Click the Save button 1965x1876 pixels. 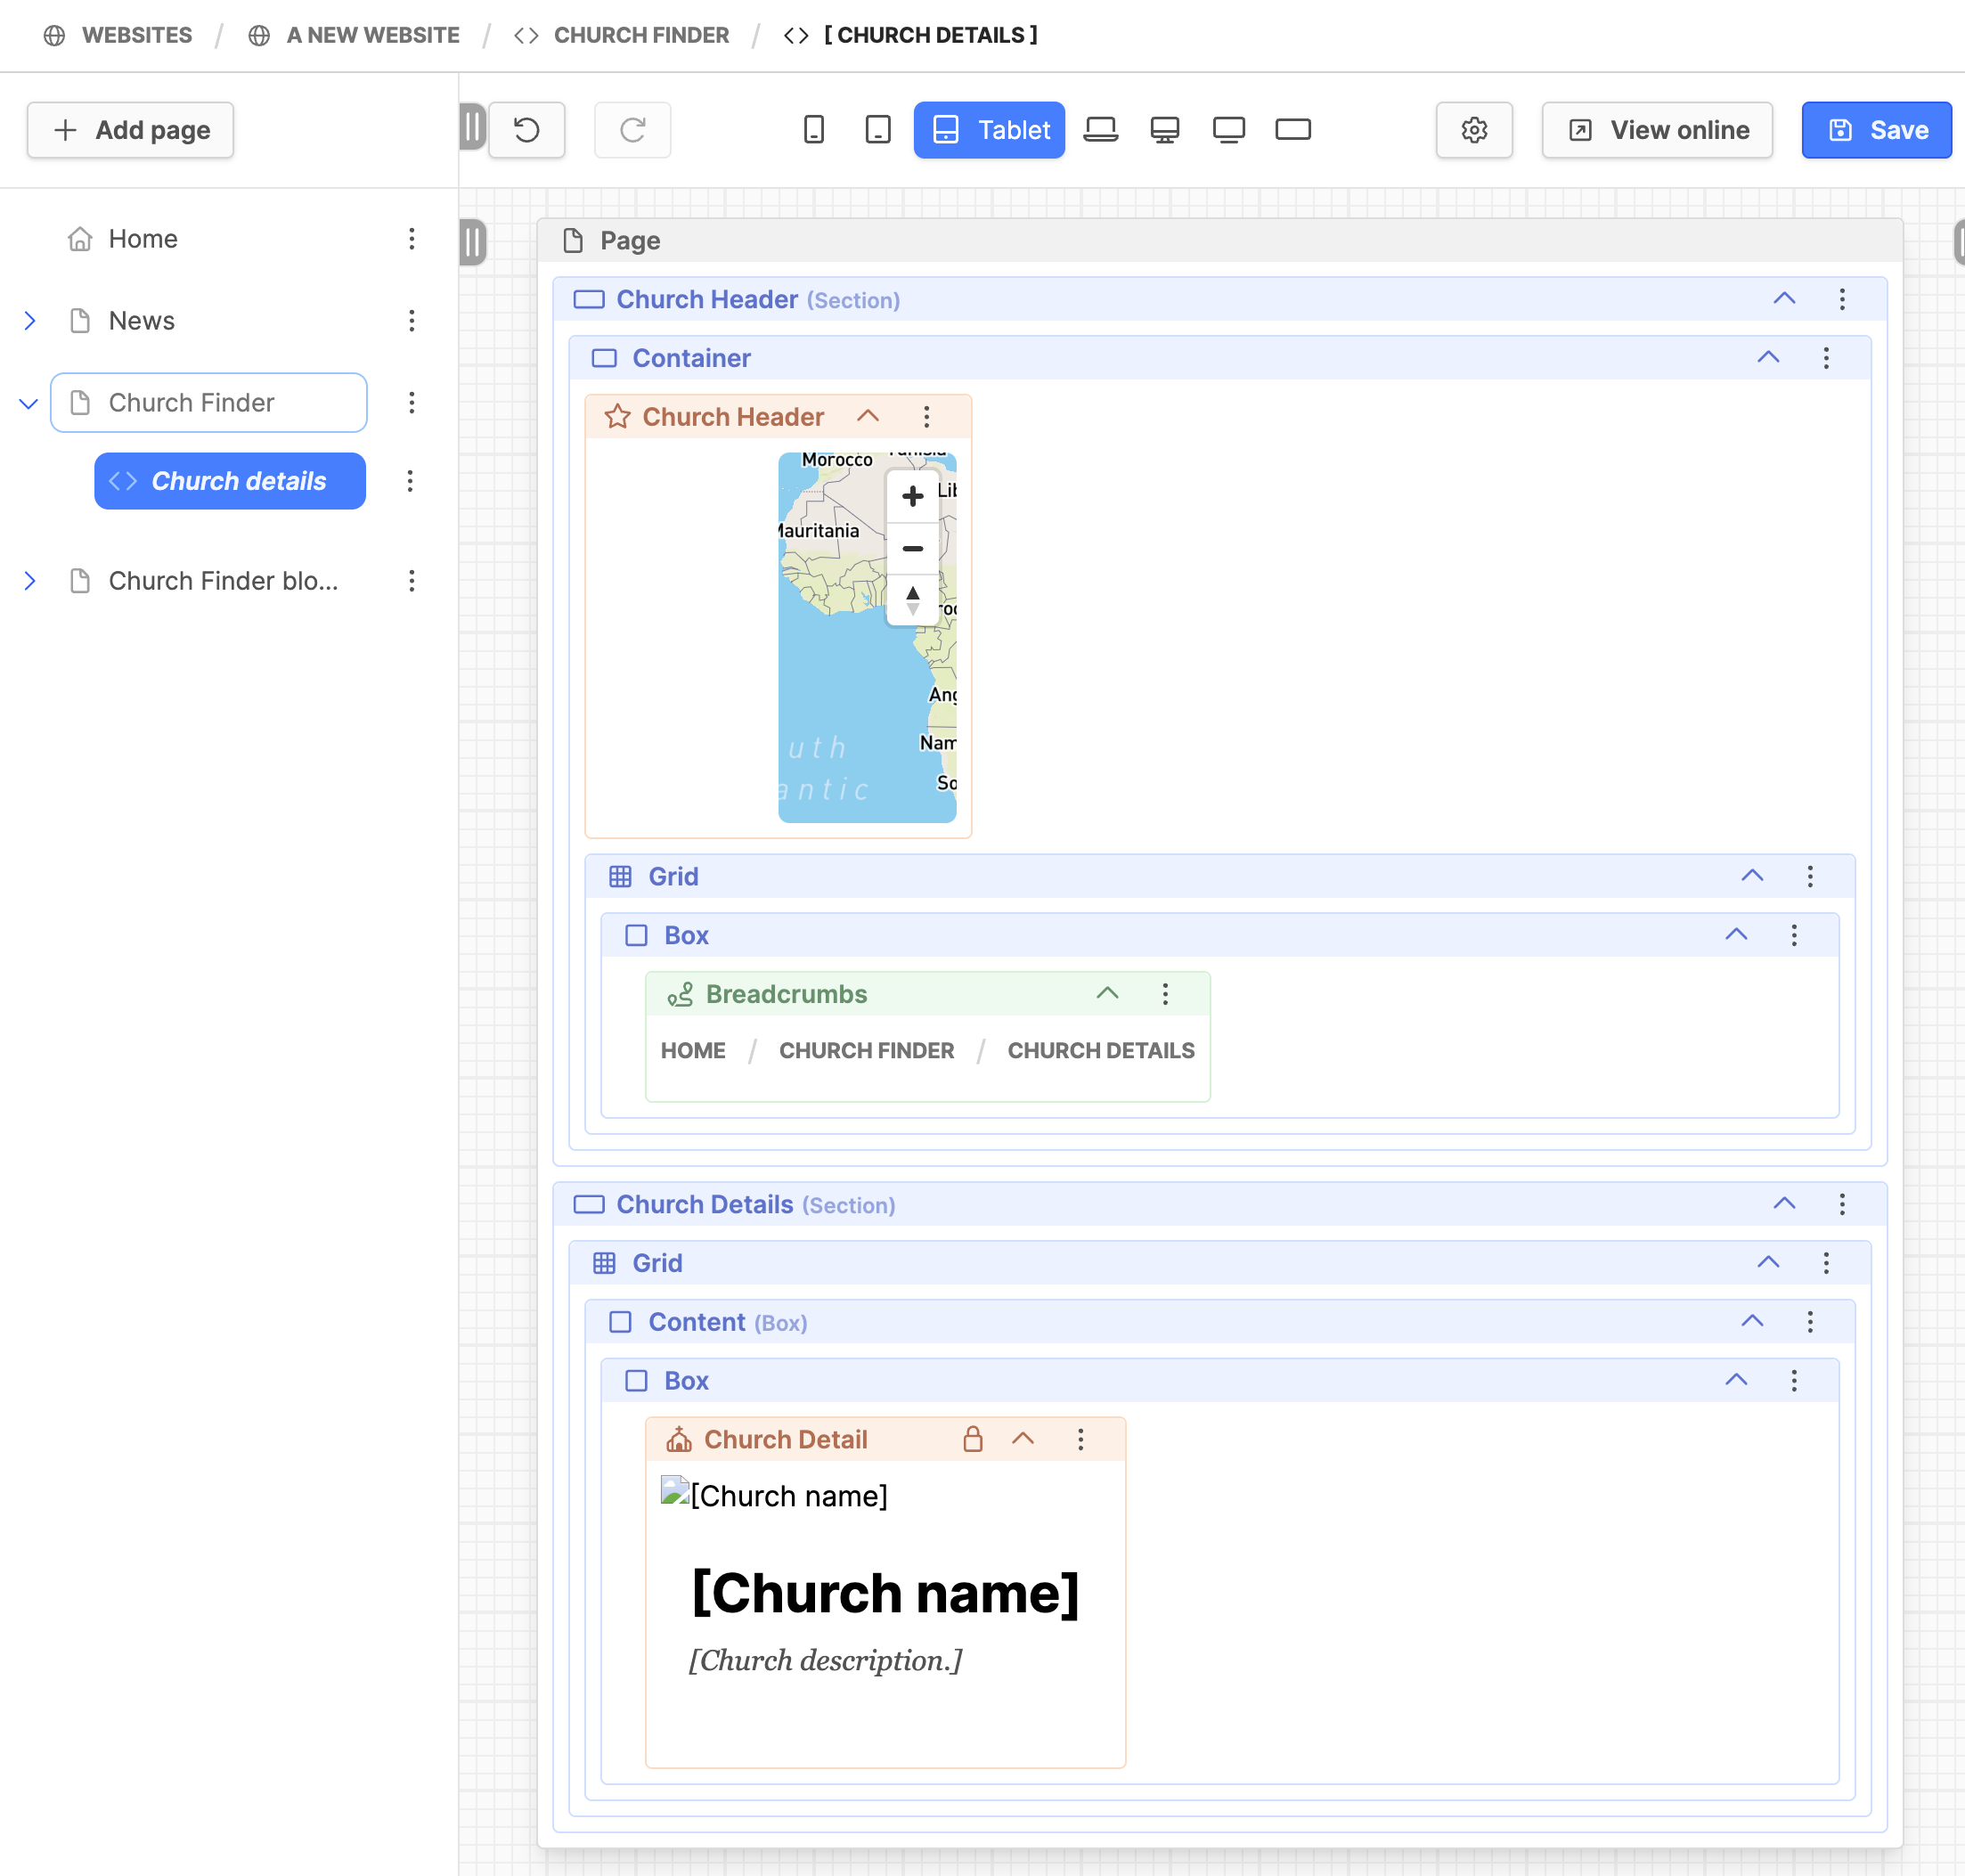click(1875, 130)
